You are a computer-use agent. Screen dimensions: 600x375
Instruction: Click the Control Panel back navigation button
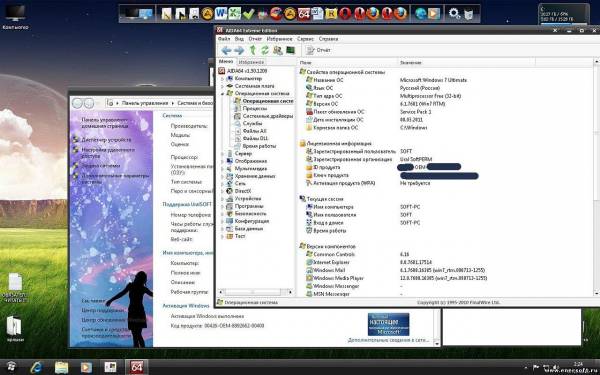(77, 103)
